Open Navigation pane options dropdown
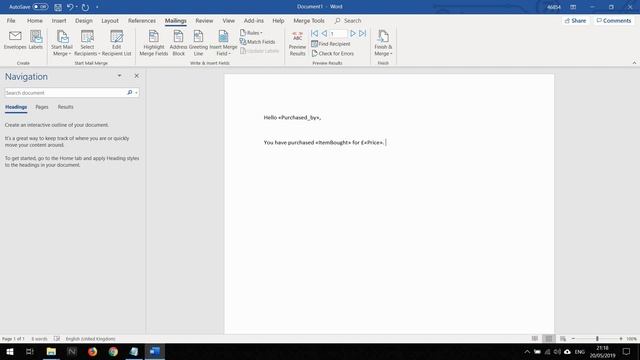Viewport: 640px width, 360px height. [119, 76]
